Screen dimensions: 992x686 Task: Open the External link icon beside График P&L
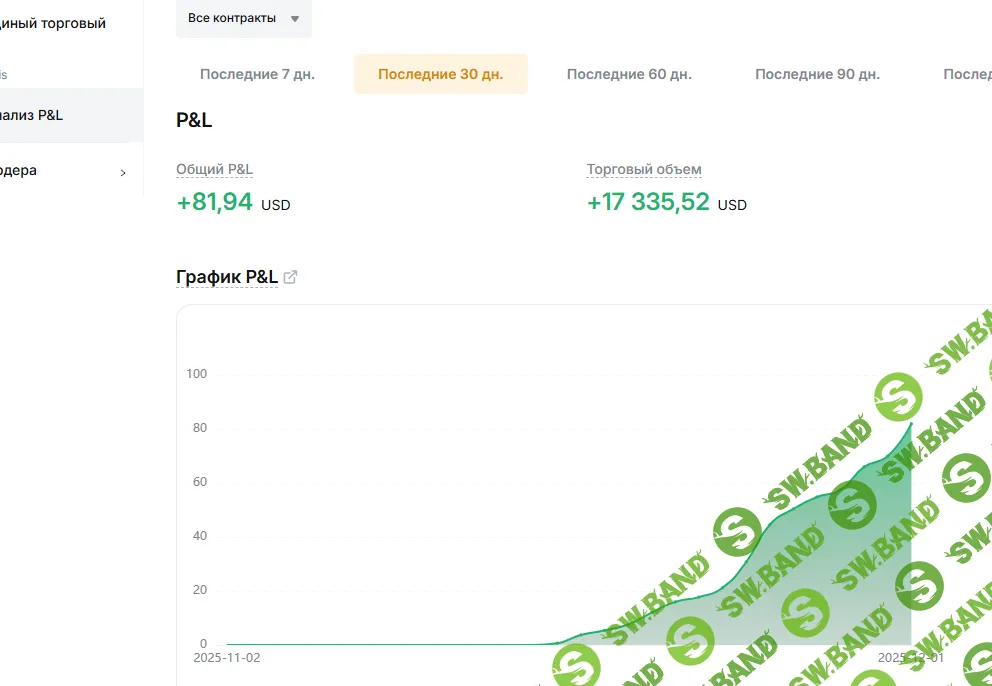point(290,277)
